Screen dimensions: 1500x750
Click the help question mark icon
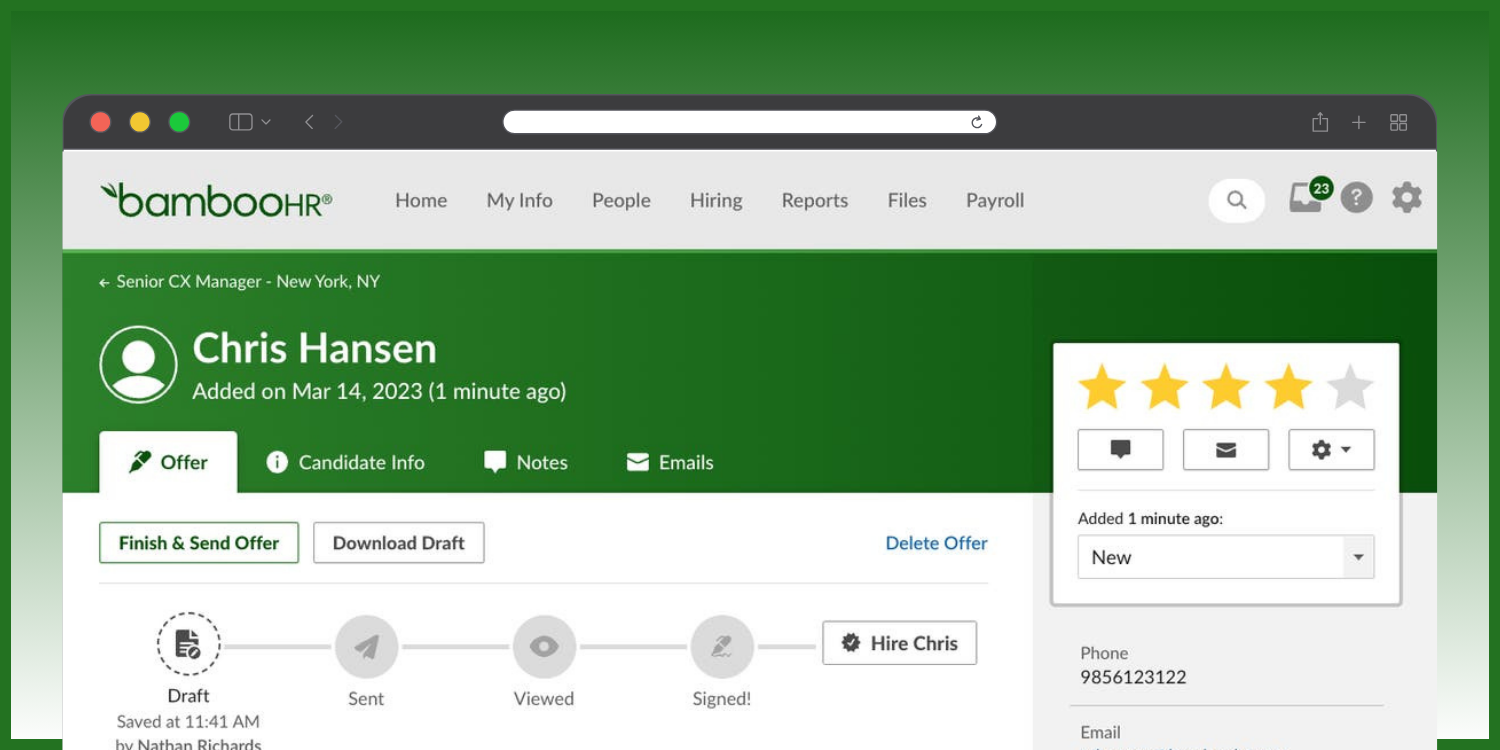click(1356, 198)
